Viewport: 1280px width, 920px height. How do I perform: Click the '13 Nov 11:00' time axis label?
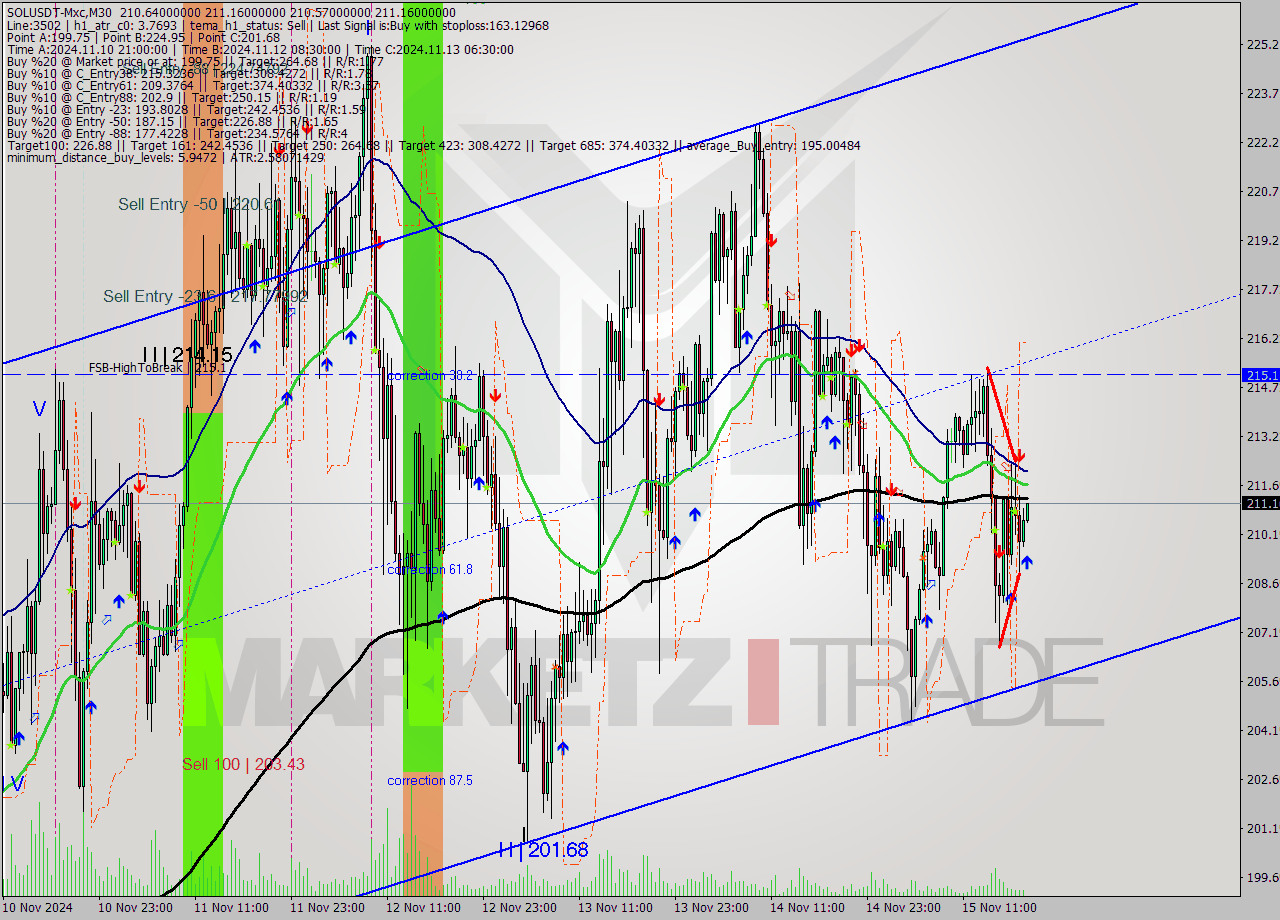(615, 908)
